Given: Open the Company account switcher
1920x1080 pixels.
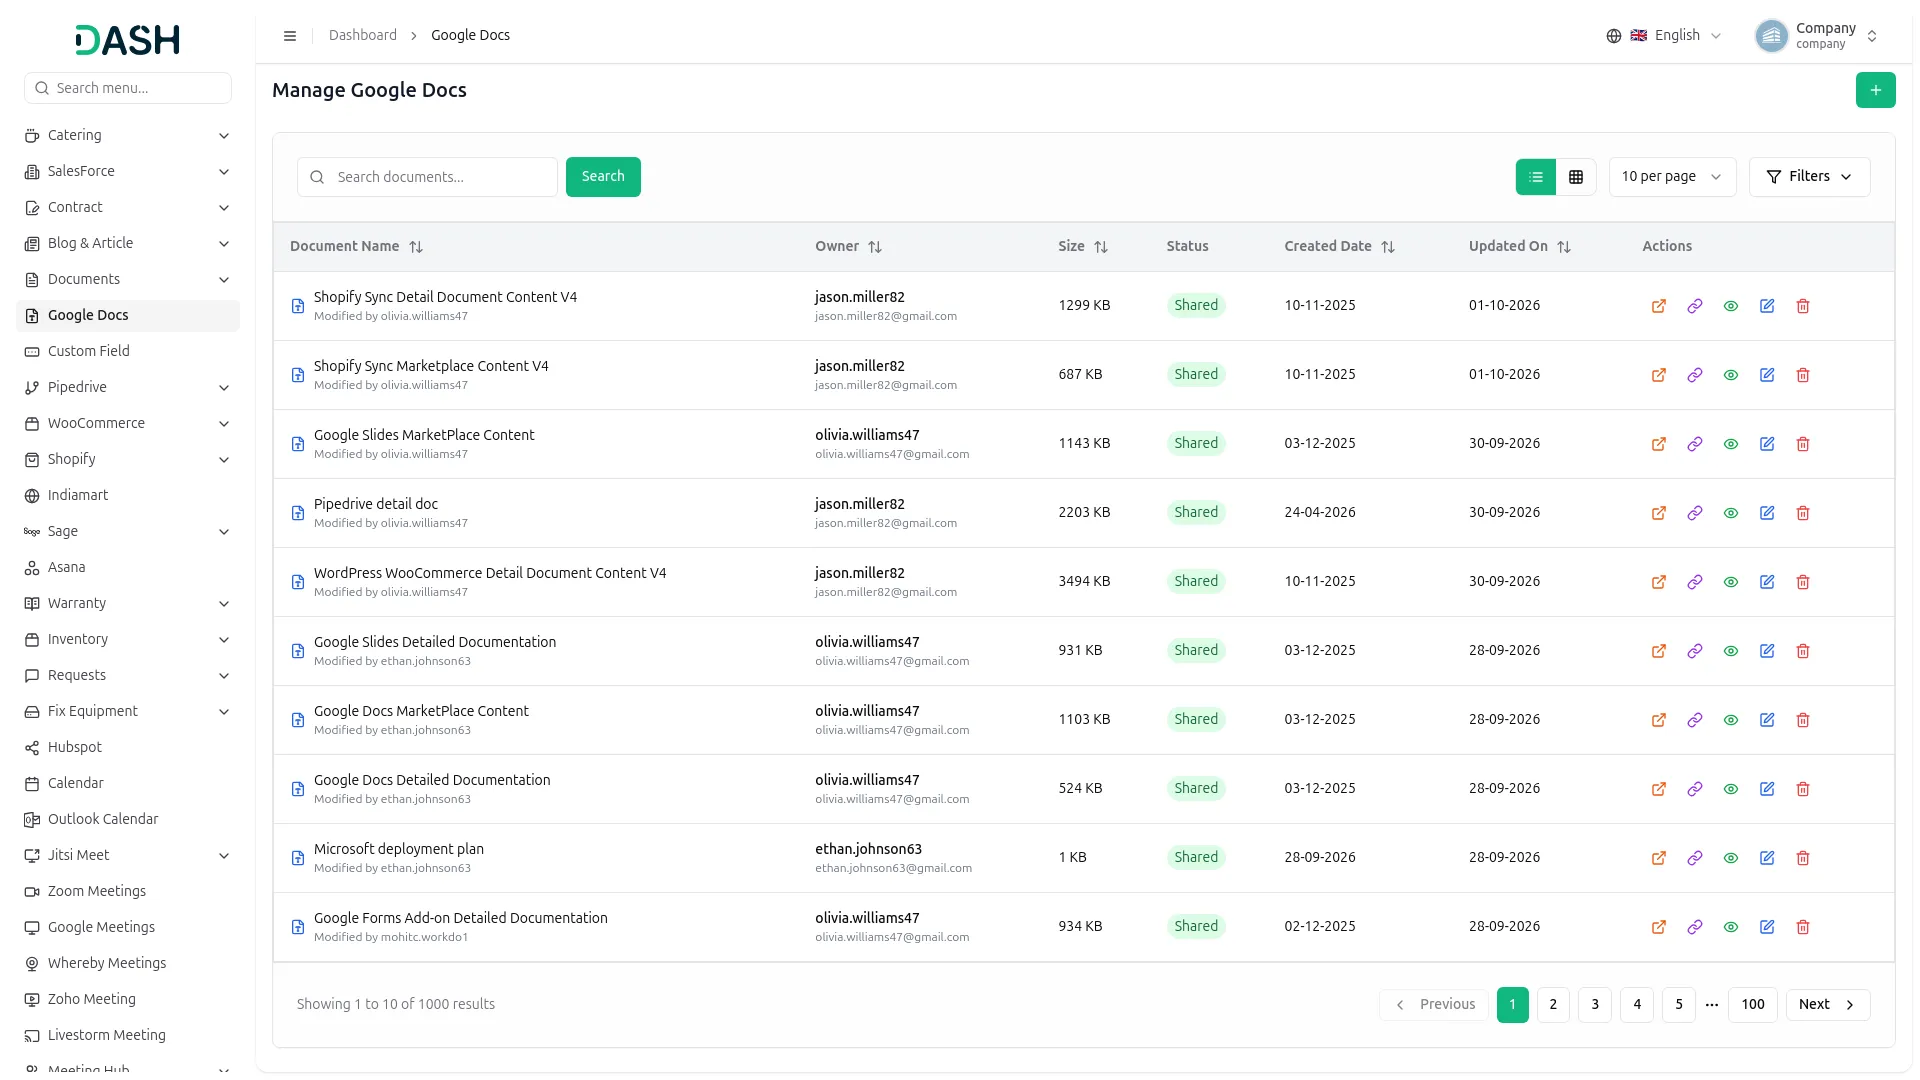Looking at the screenshot, I should 1816,36.
